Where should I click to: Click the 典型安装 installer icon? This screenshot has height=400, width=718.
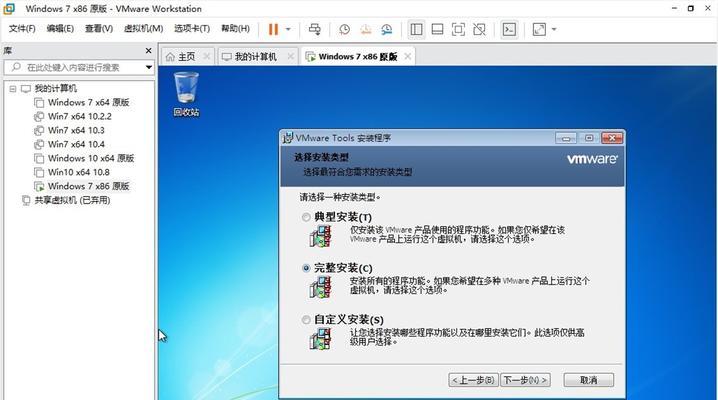click(x=321, y=236)
